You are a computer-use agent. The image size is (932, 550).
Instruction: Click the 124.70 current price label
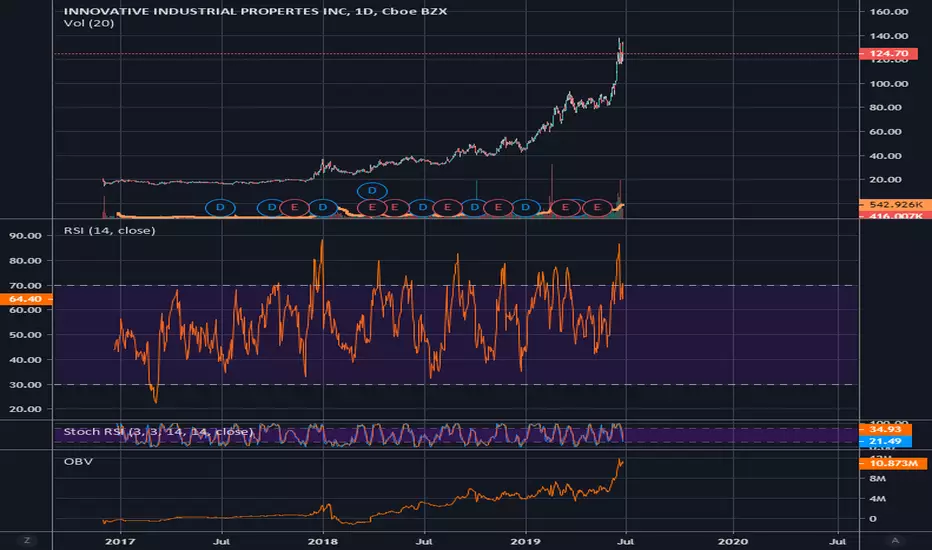point(888,54)
